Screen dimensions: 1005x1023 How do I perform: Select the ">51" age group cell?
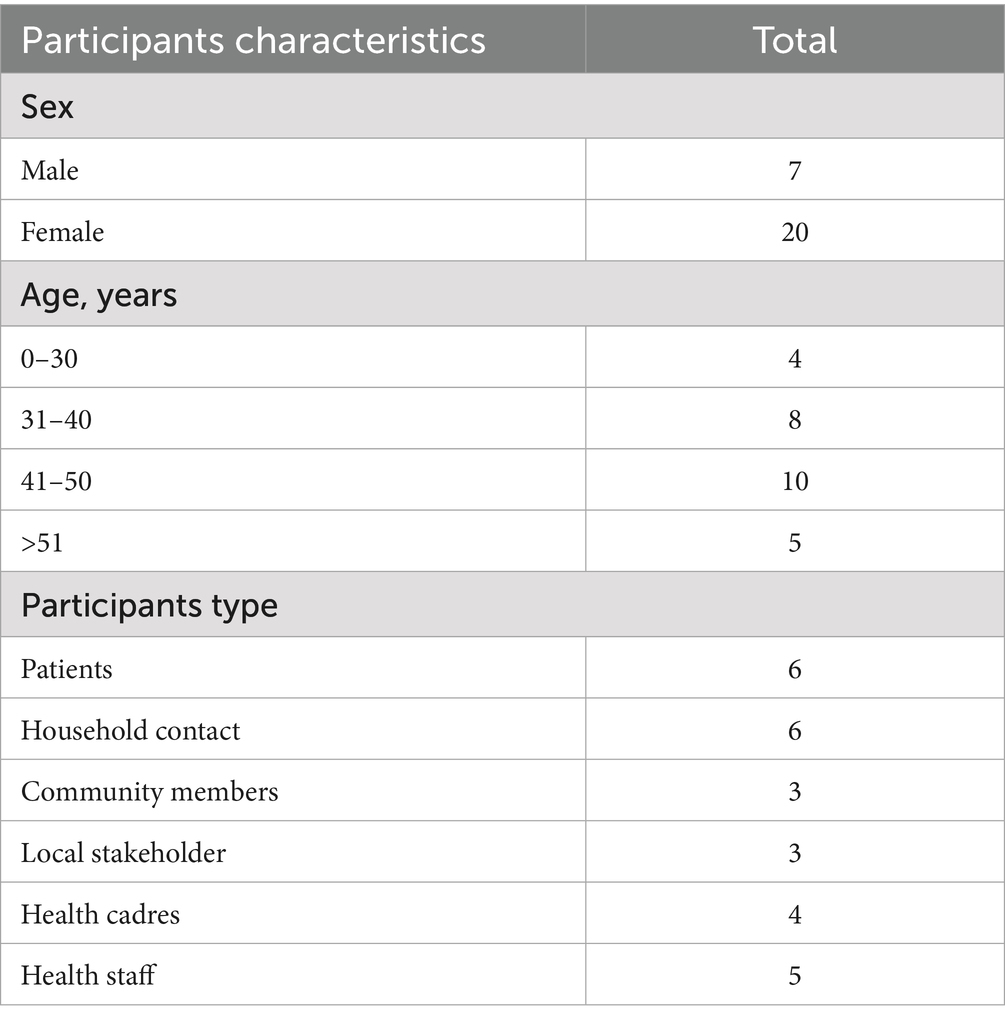click(x=47, y=543)
